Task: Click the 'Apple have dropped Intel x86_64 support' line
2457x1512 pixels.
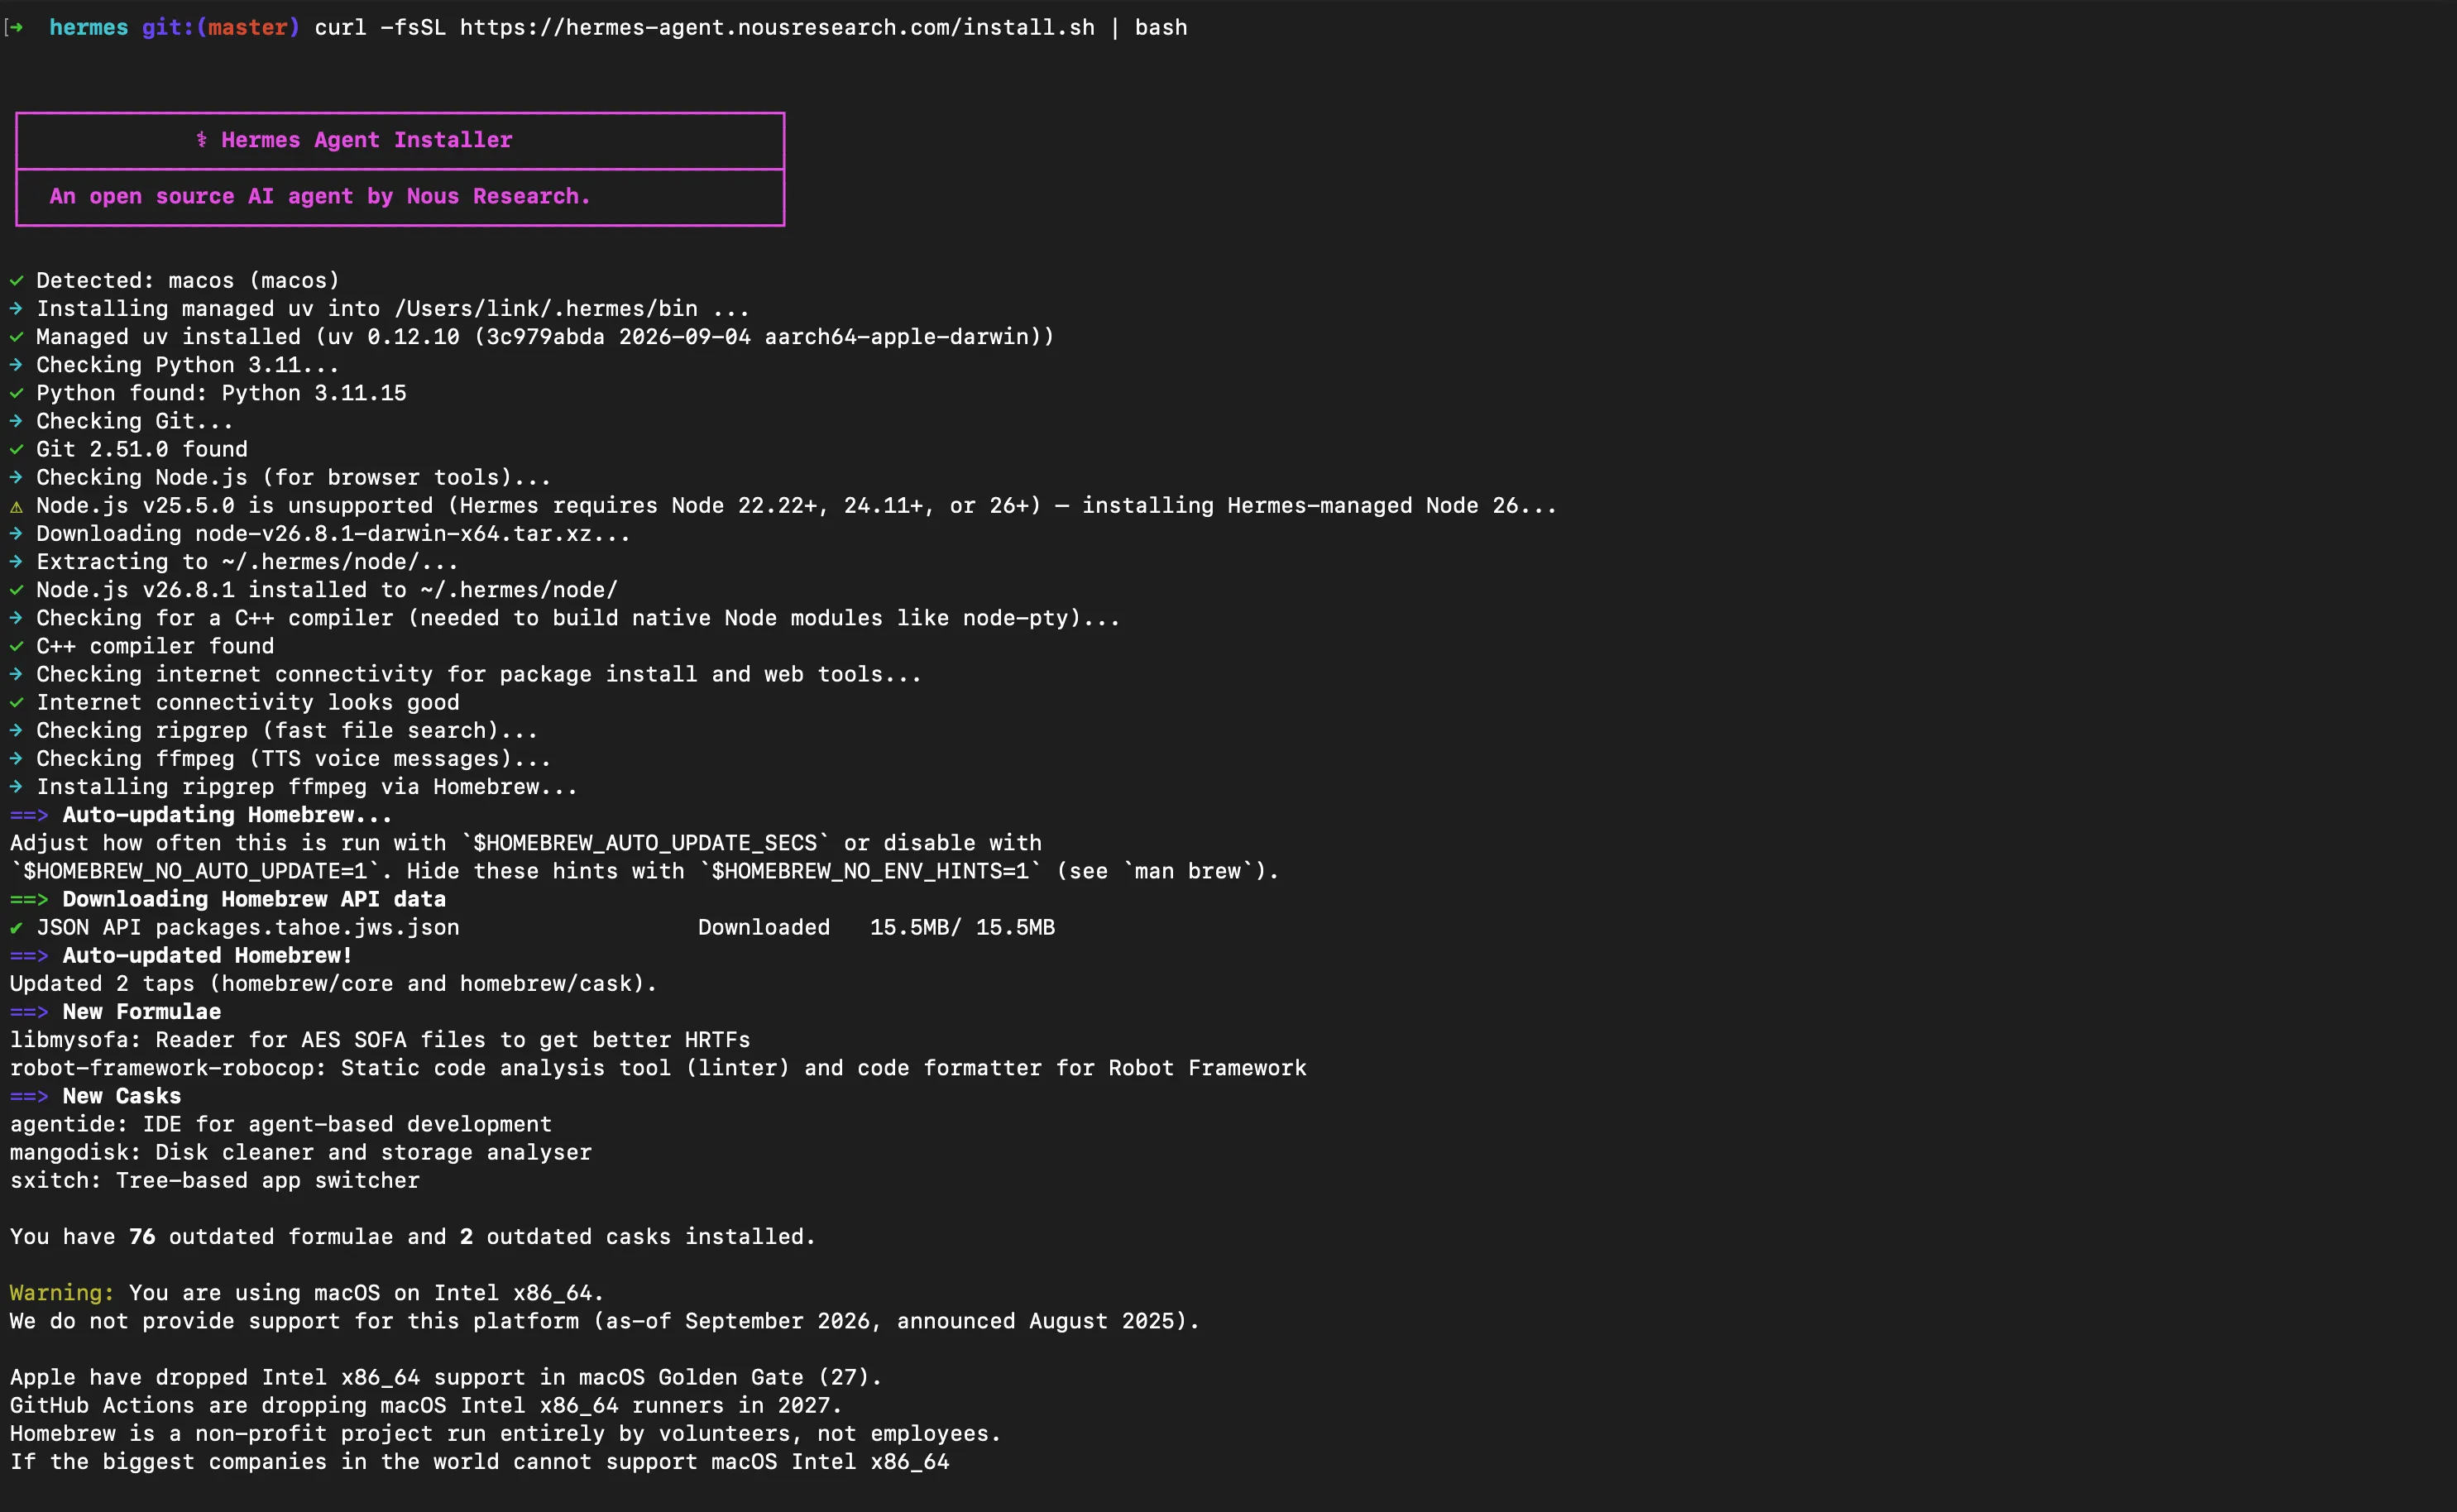Action: [x=446, y=1377]
